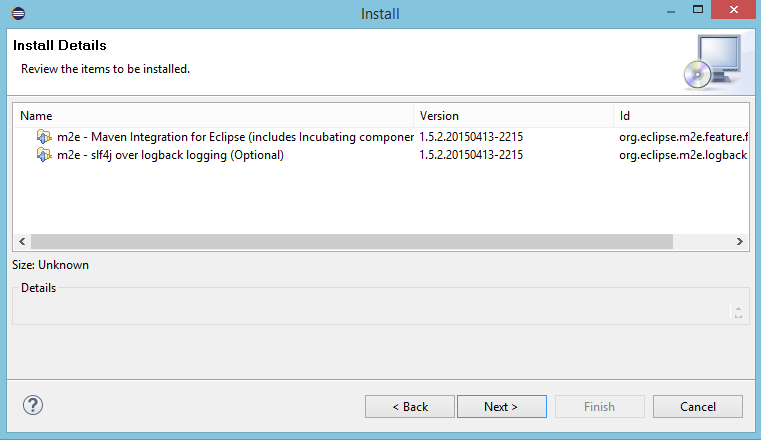Cancel the install dialog
The image size is (761, 440).
point(697,407)
